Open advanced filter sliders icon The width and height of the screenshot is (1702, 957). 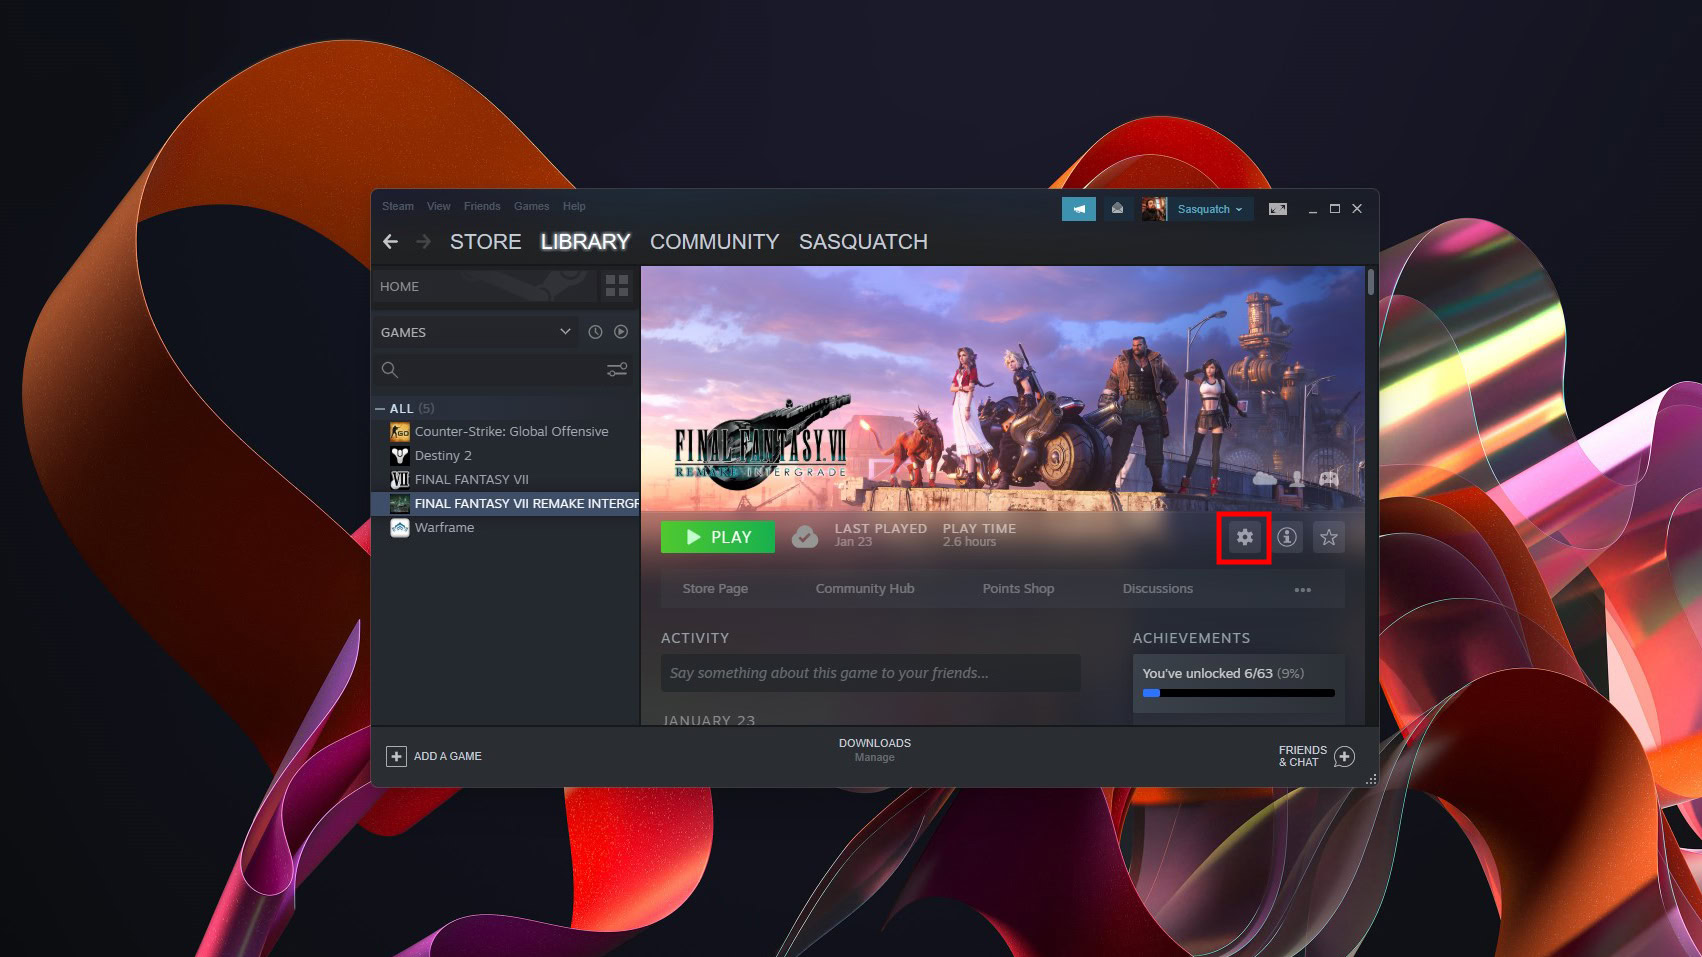click(617, 370)
